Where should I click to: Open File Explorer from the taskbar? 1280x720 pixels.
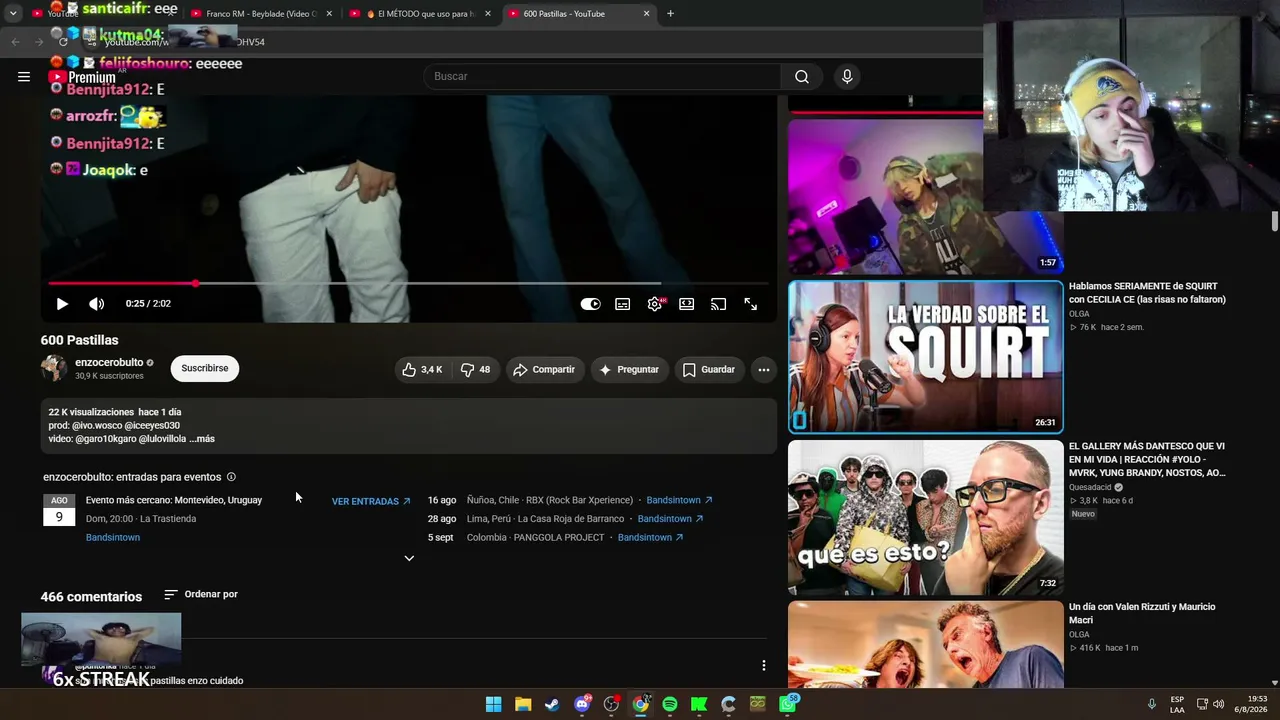pyautogui.click(x=523, y=704)
